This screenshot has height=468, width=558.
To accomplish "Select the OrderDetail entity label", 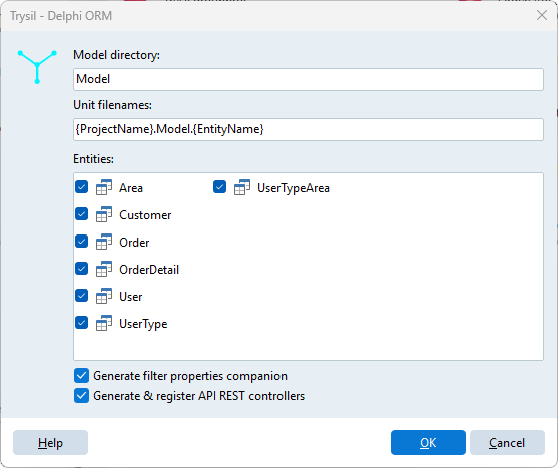I will tap(149, 270).
